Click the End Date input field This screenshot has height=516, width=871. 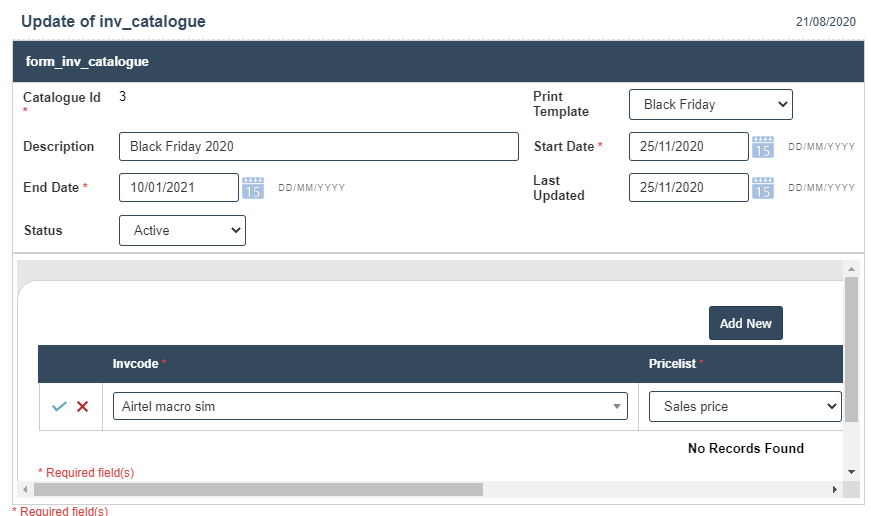178,187
